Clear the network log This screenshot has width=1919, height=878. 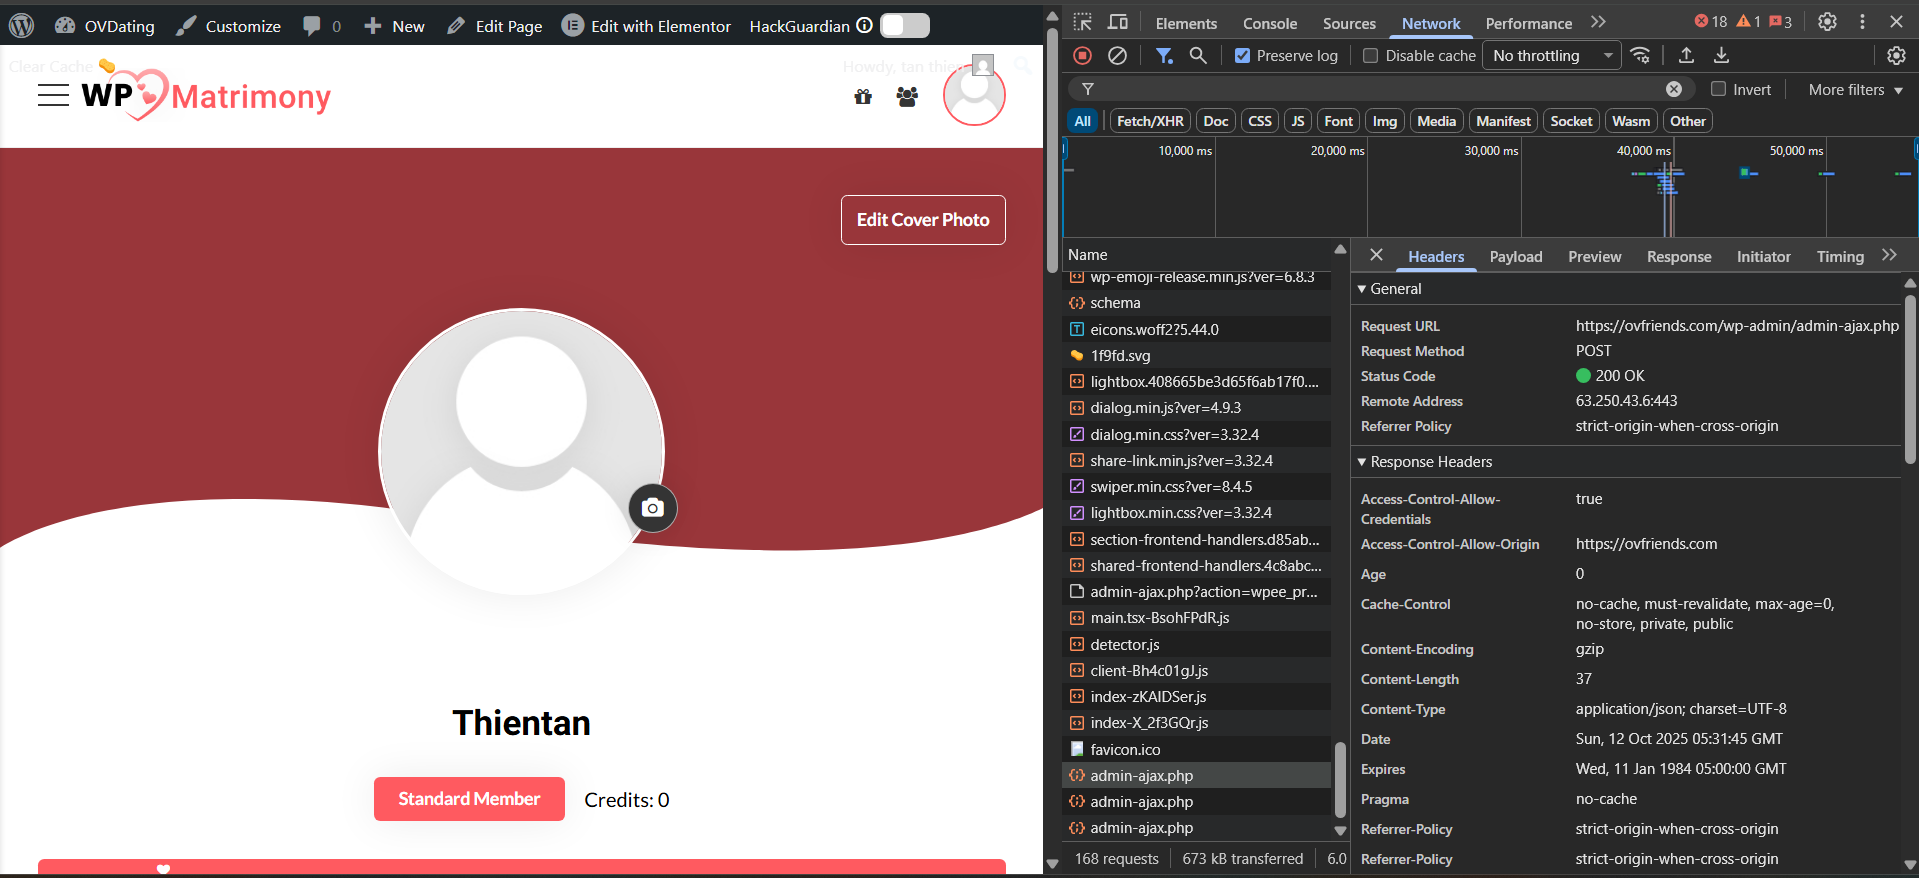pos(1117,56)
